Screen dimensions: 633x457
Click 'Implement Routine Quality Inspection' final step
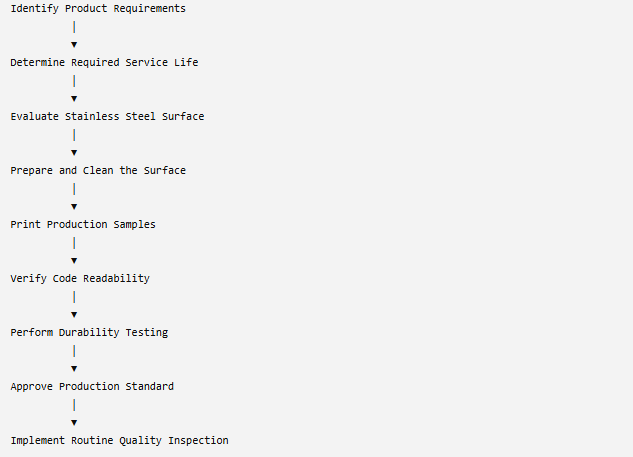119,440
